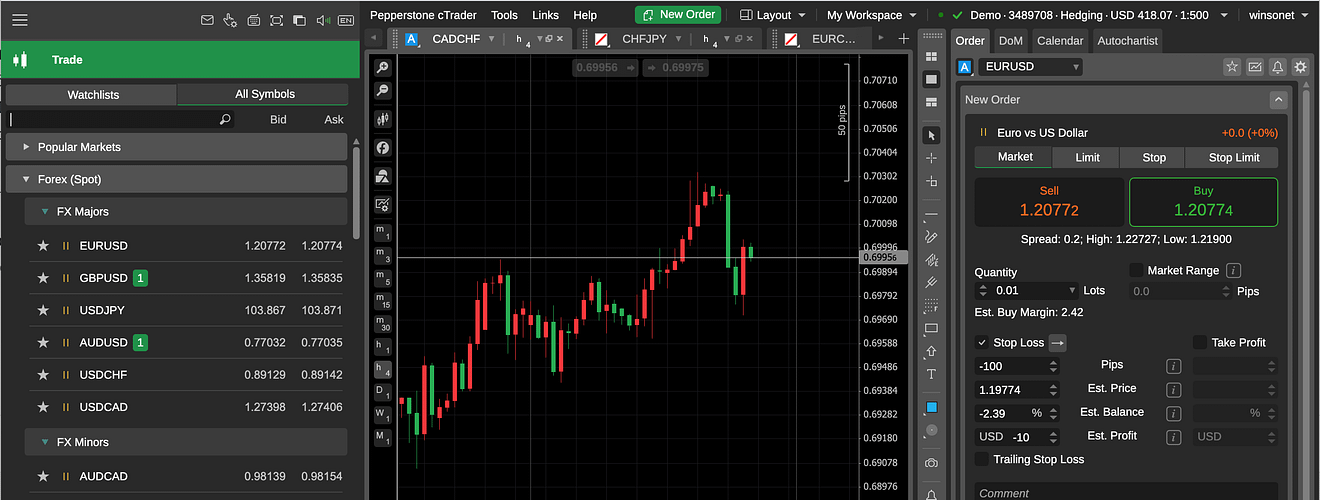
Task: Open the hamburger main menu
Action: point(20,20)
